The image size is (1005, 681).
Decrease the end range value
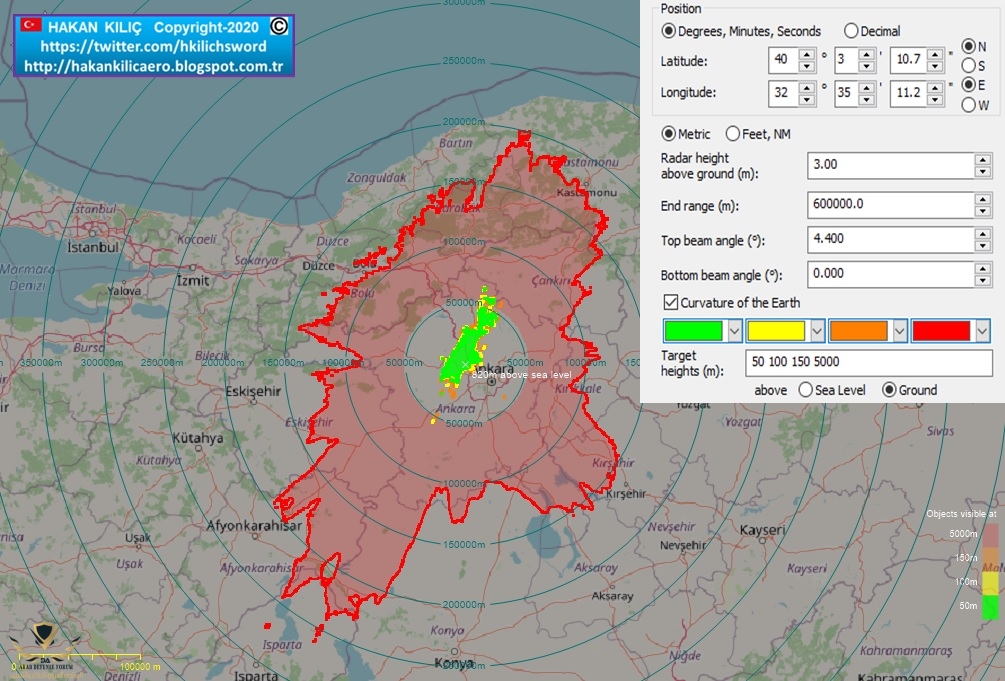pos(983,211)
